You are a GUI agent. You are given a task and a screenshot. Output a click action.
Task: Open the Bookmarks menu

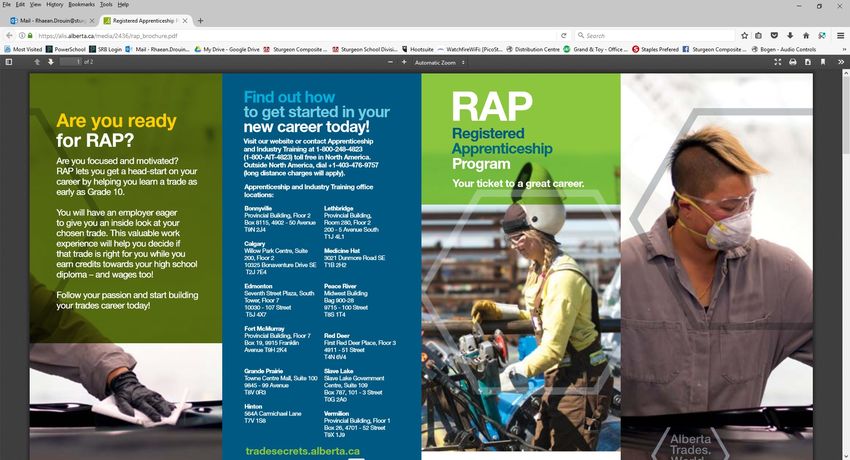(x=81, y=4)
